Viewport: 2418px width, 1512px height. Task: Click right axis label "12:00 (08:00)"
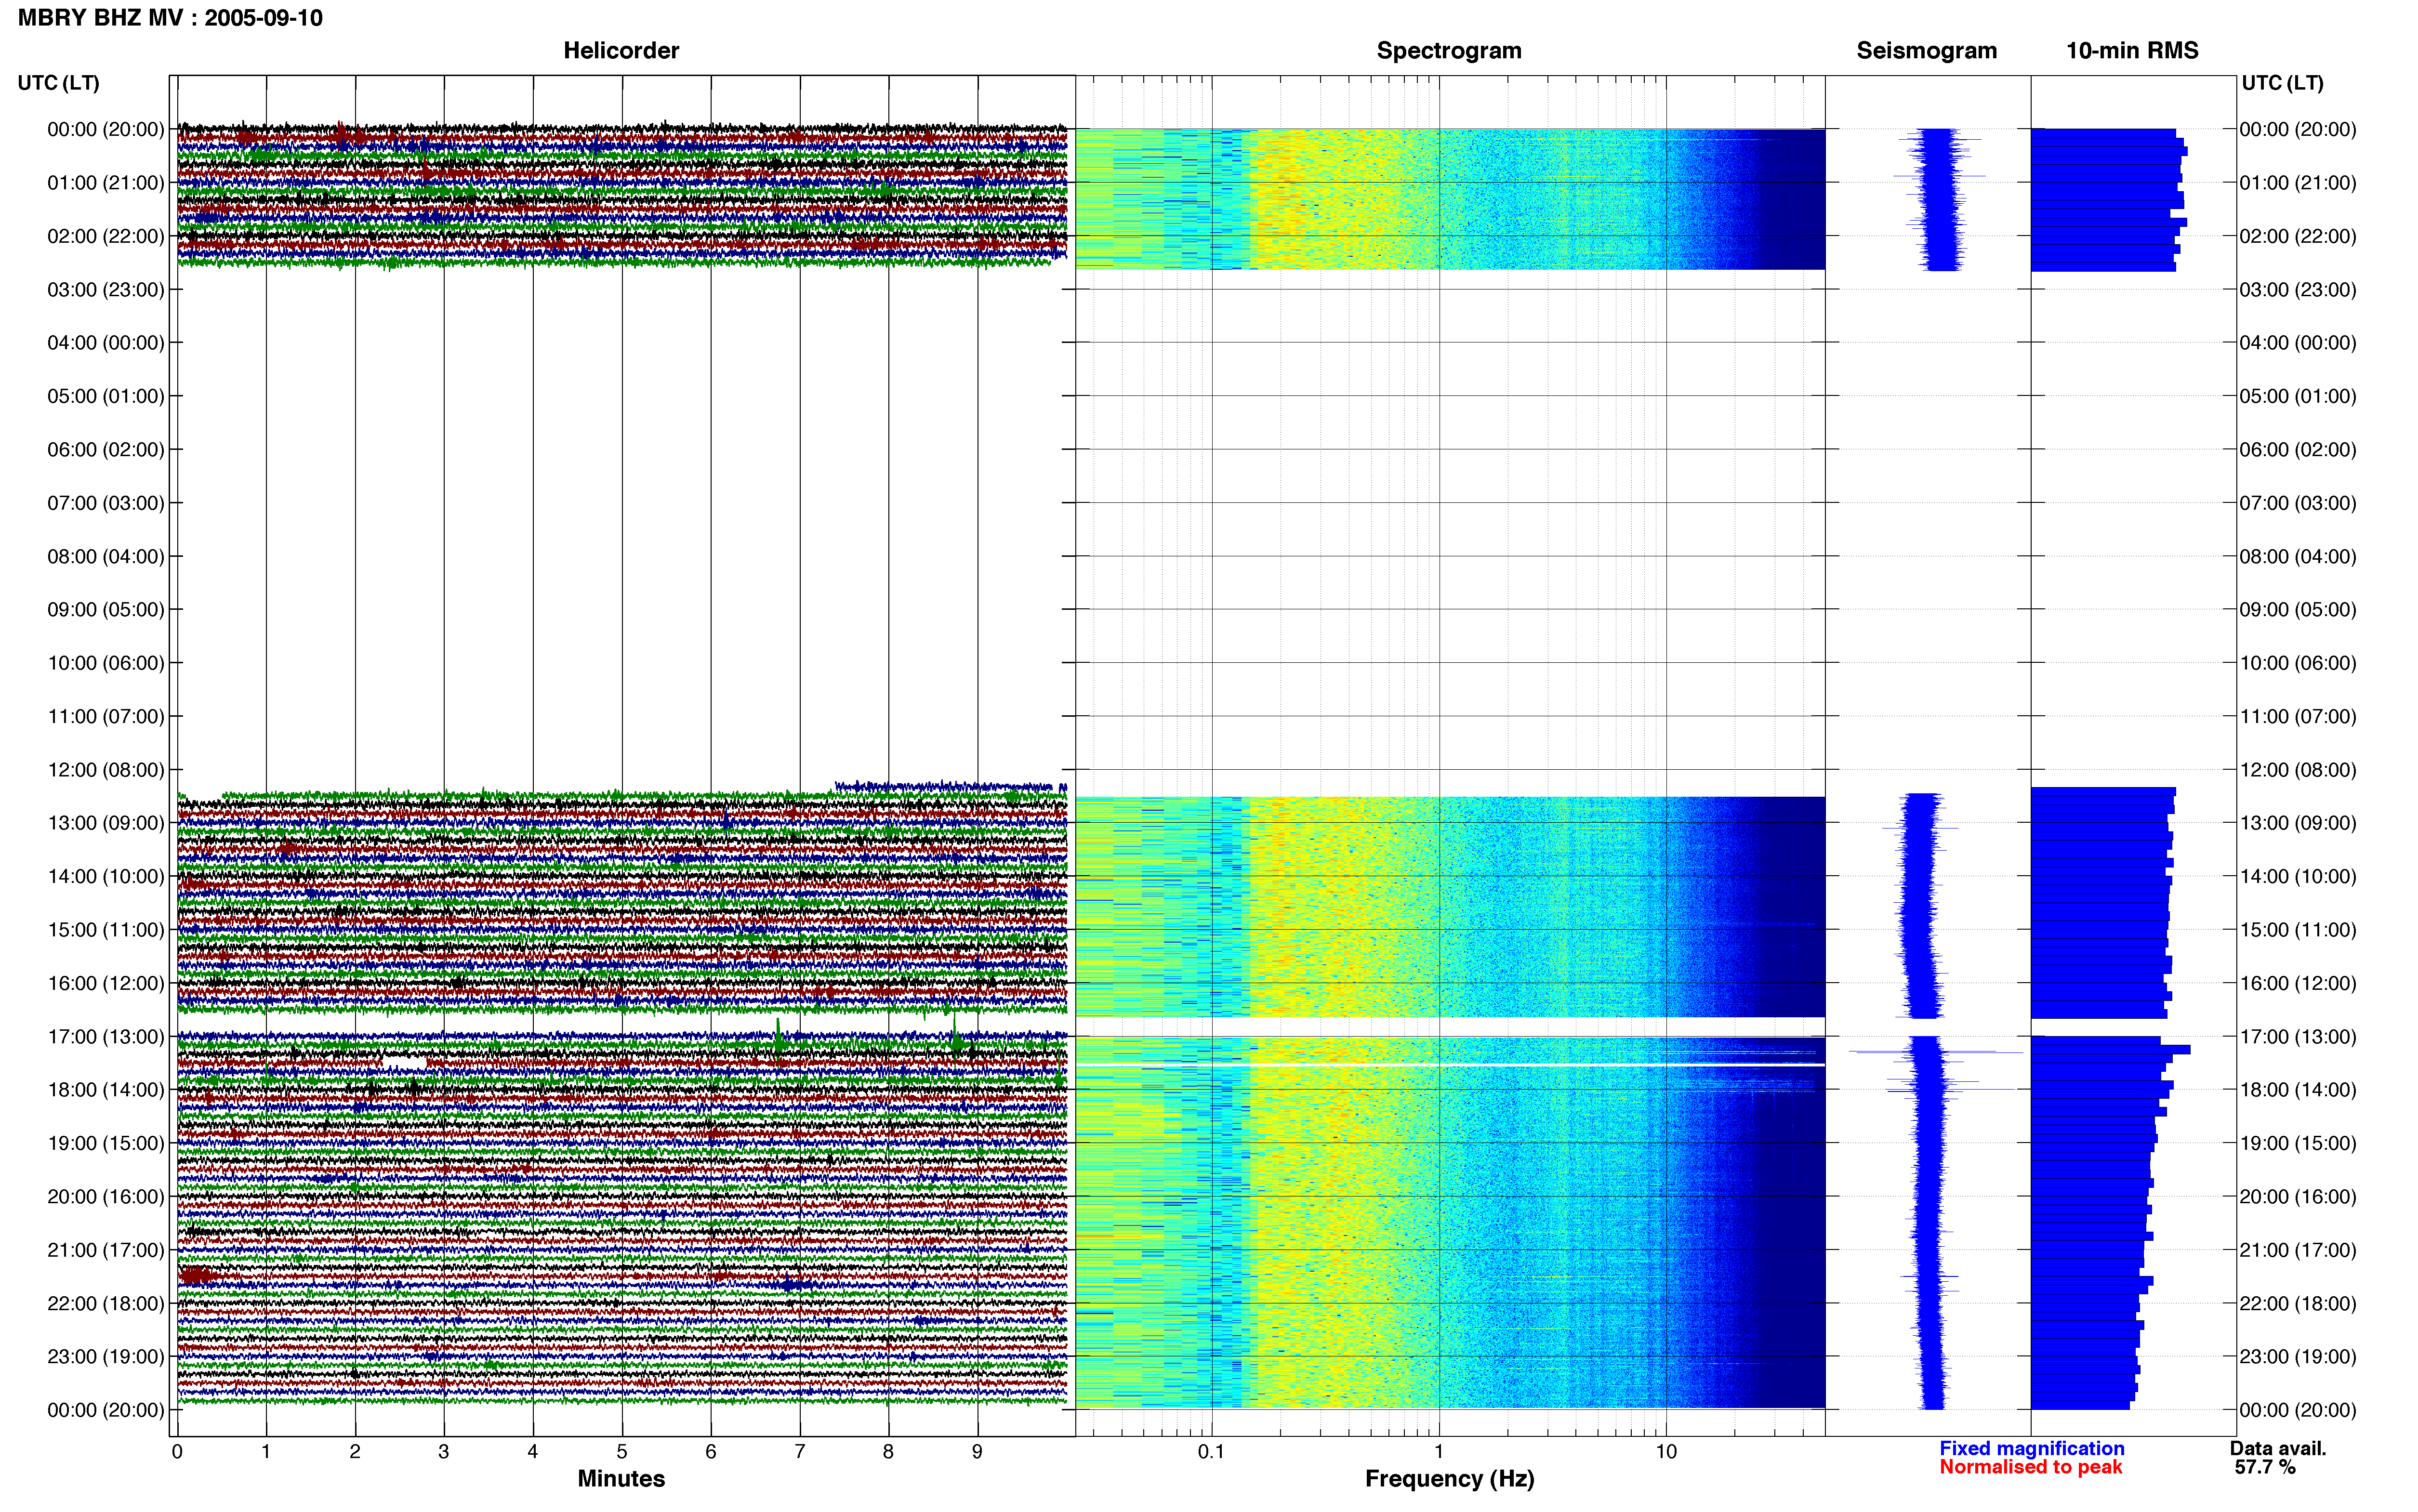[2298, 770]
